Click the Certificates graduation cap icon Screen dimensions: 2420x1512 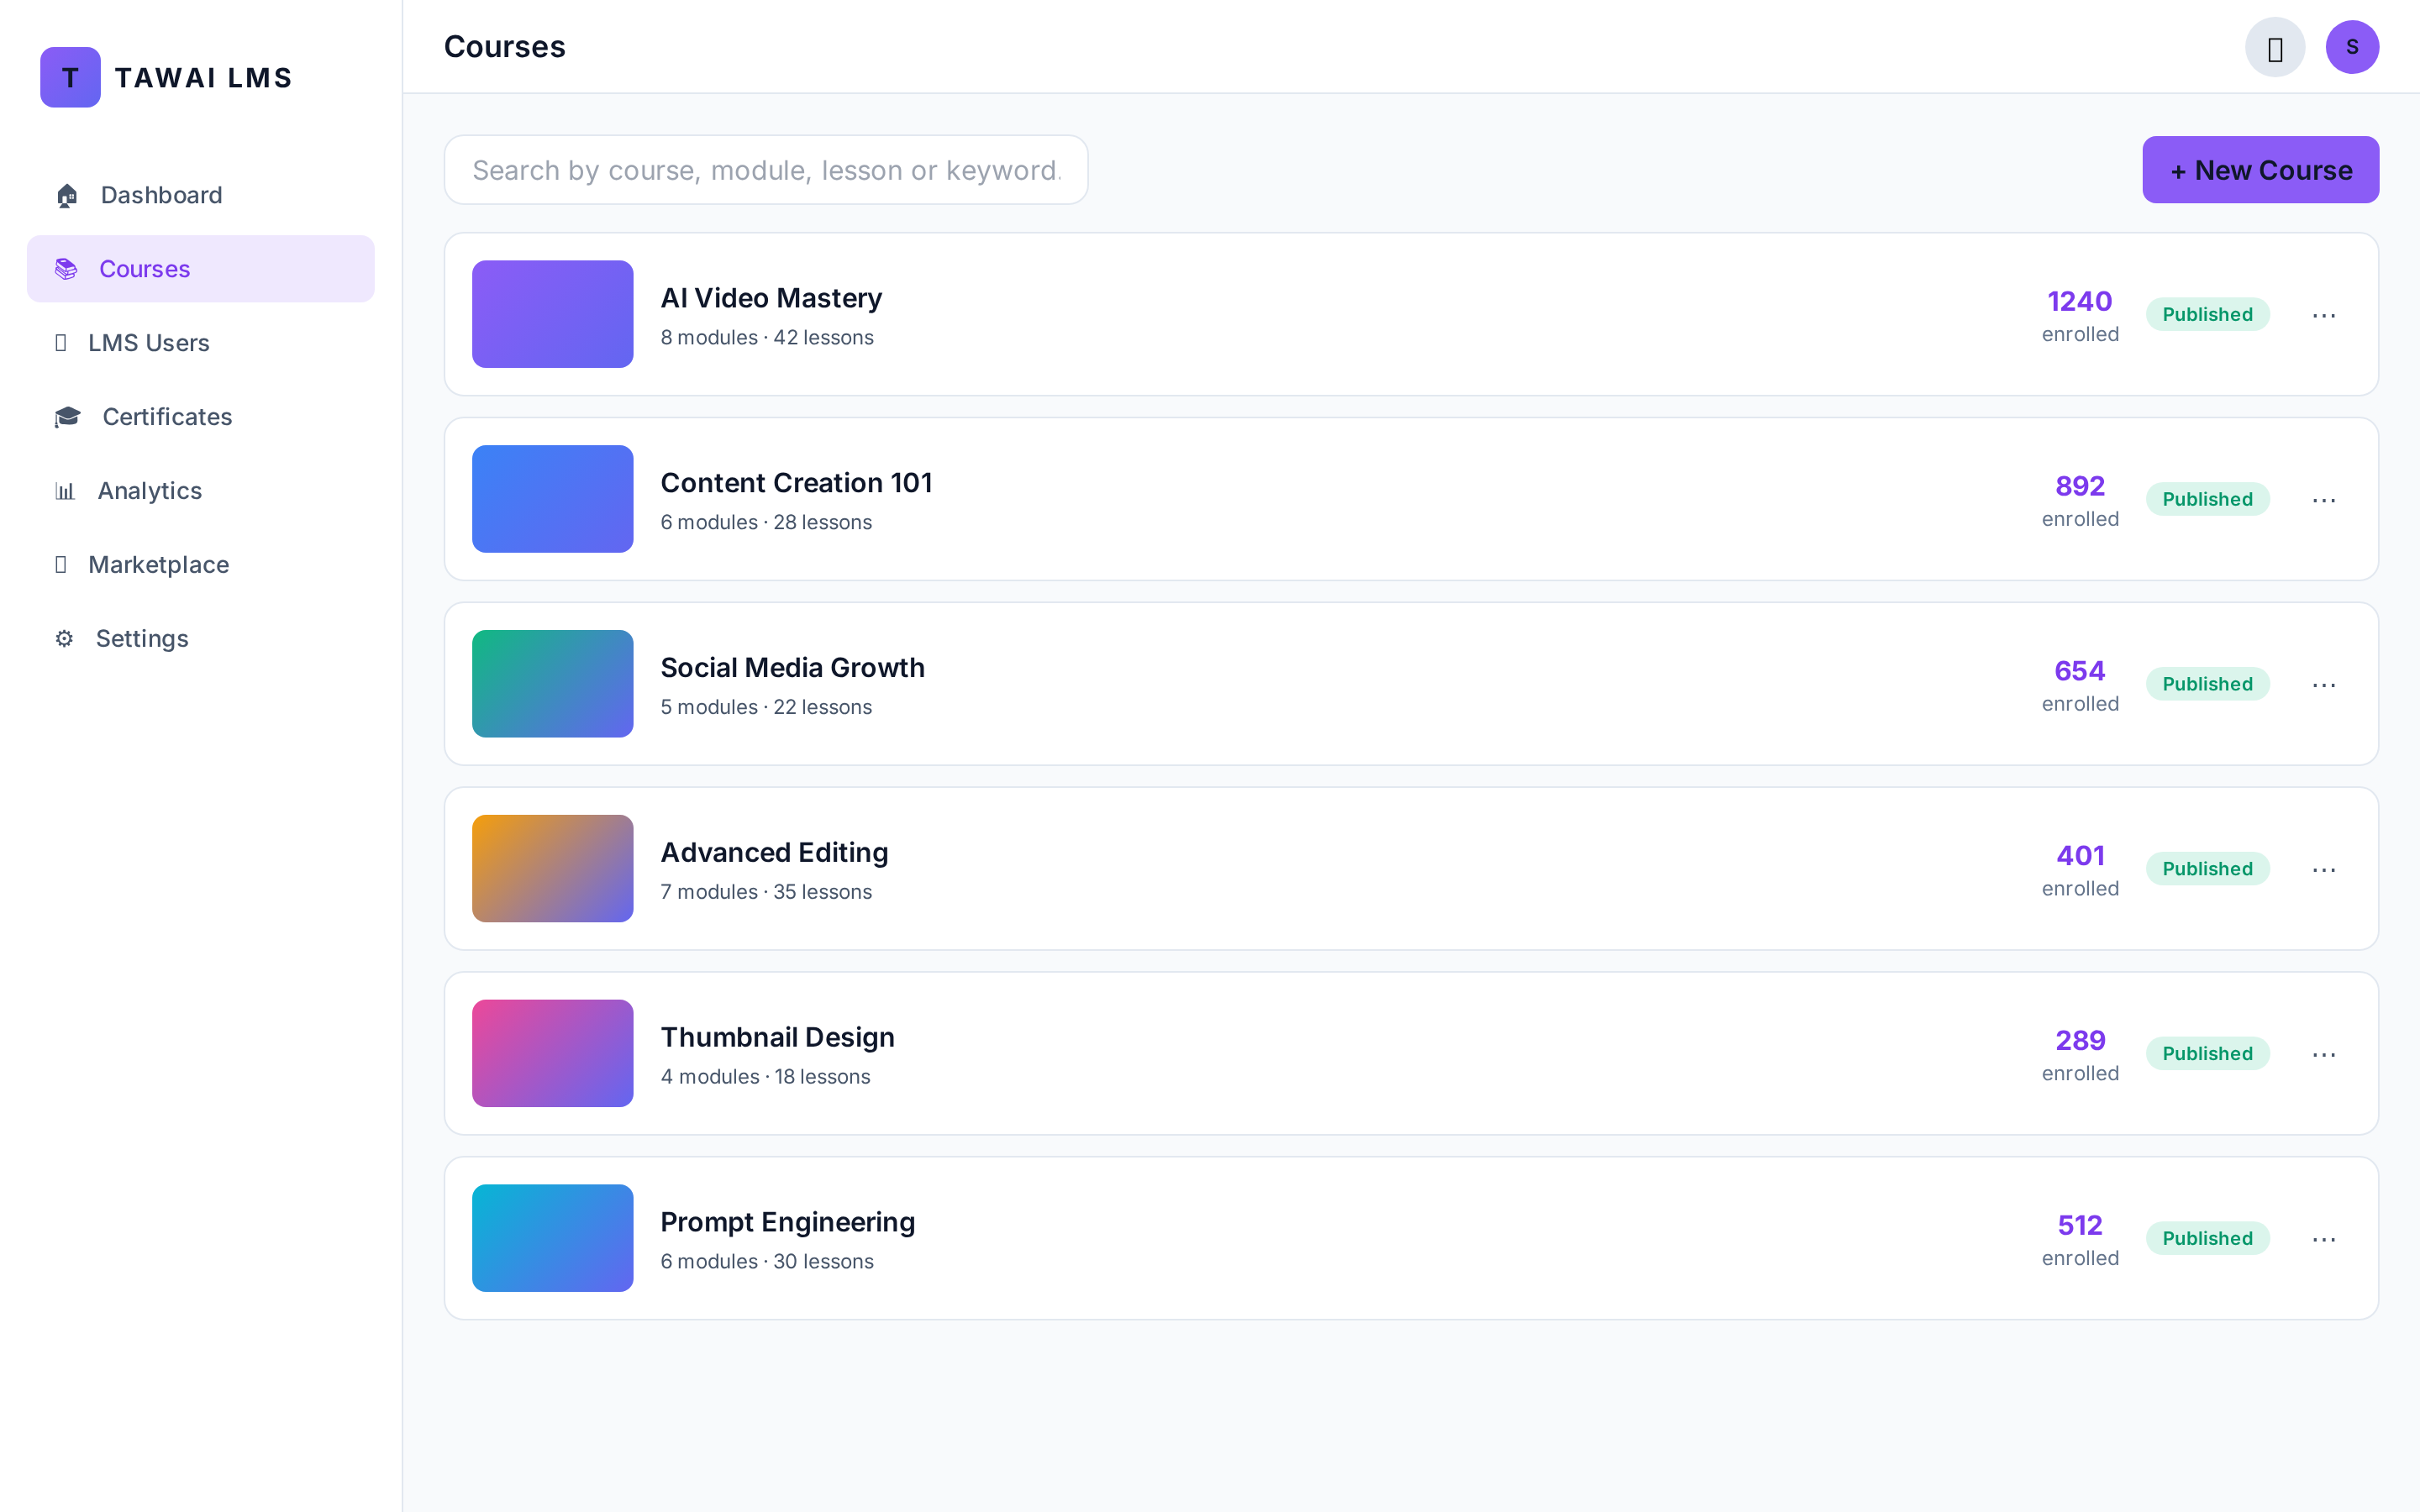[67, 417]
